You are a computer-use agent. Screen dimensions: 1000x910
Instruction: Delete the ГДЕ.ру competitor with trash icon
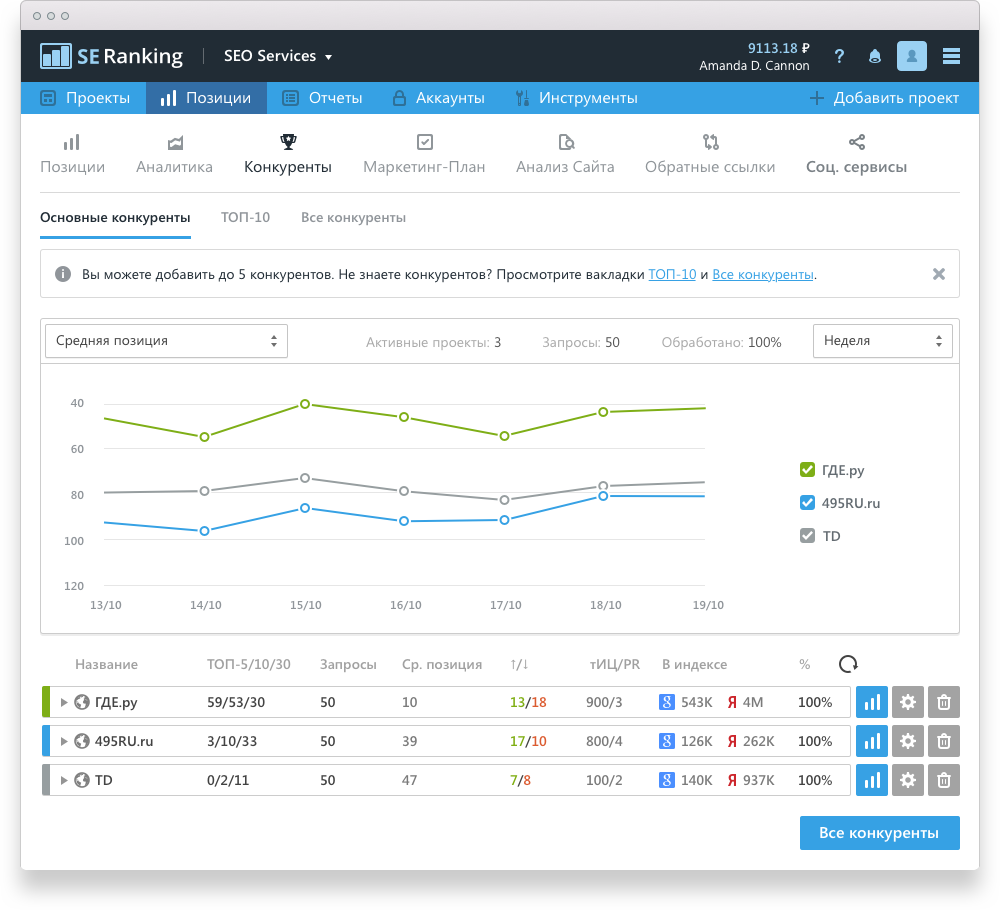tap(944, 702)
